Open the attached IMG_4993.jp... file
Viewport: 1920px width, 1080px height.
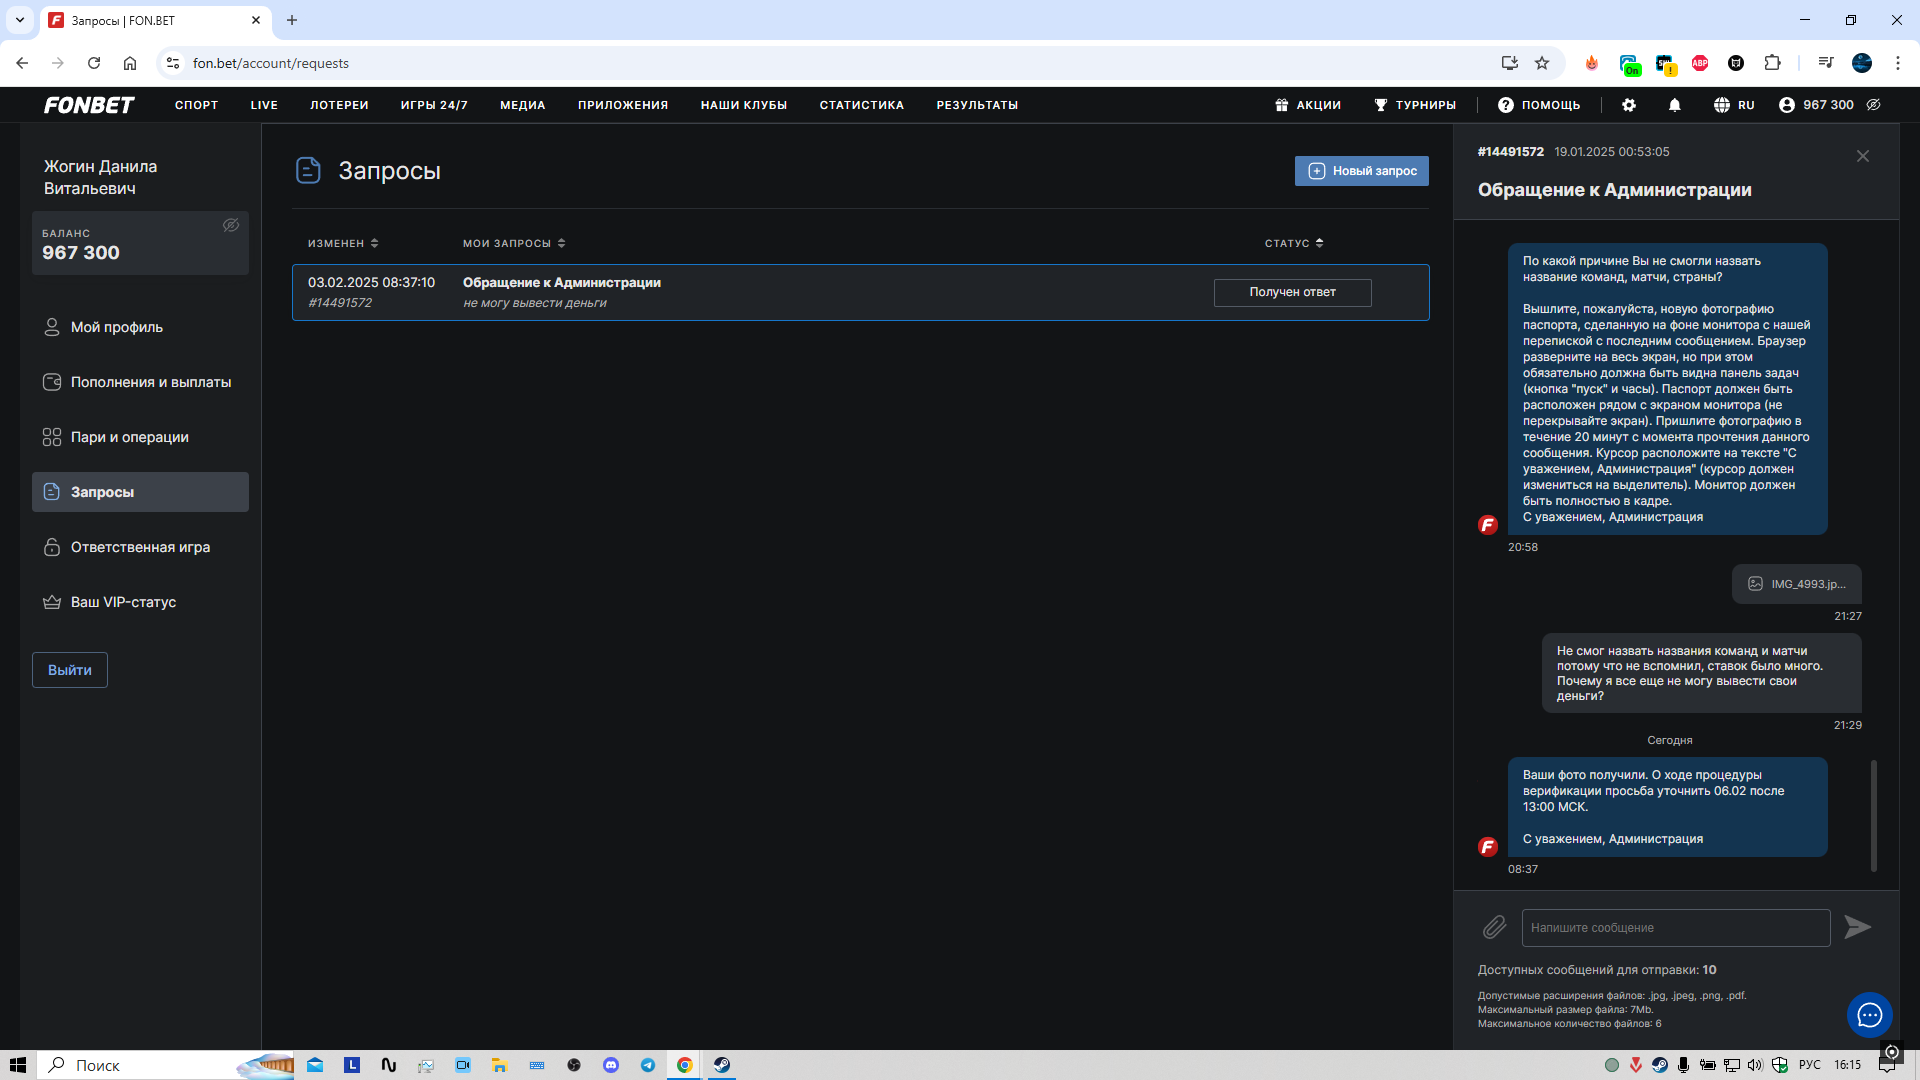(x=1797, y=584)
